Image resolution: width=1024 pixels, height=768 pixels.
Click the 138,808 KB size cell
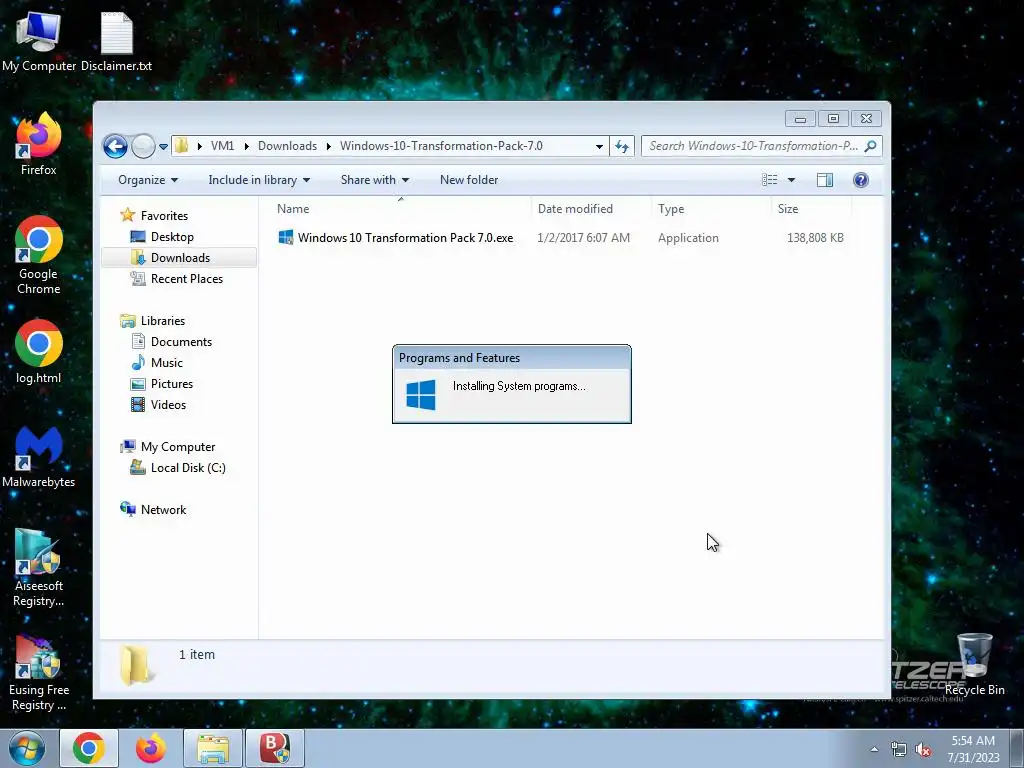pos(814,238)
